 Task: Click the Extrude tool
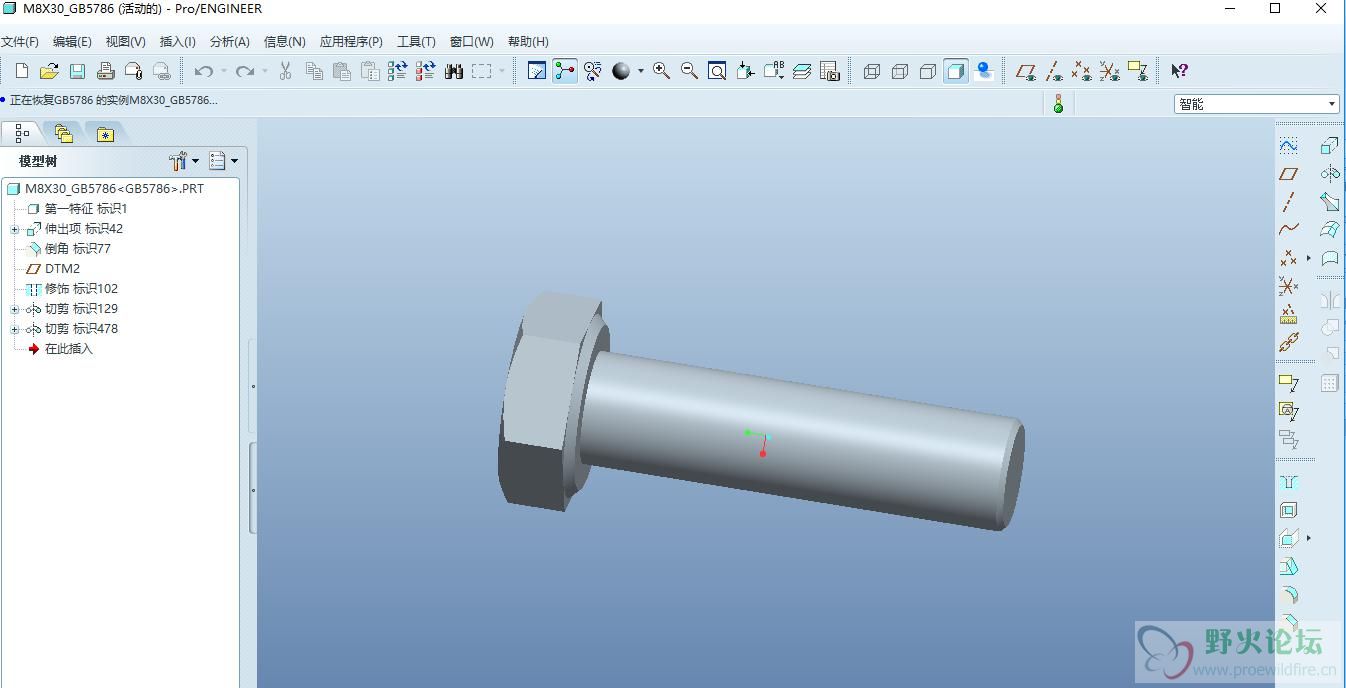click(x=1329, y=145)
